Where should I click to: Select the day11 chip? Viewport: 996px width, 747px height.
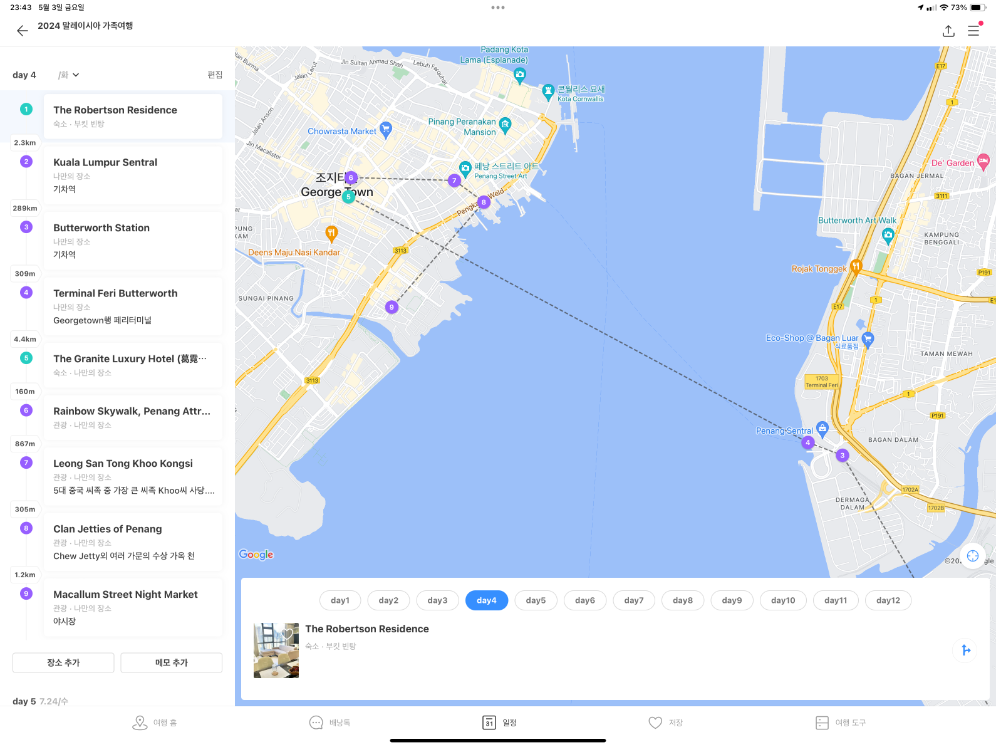[835, 600]
